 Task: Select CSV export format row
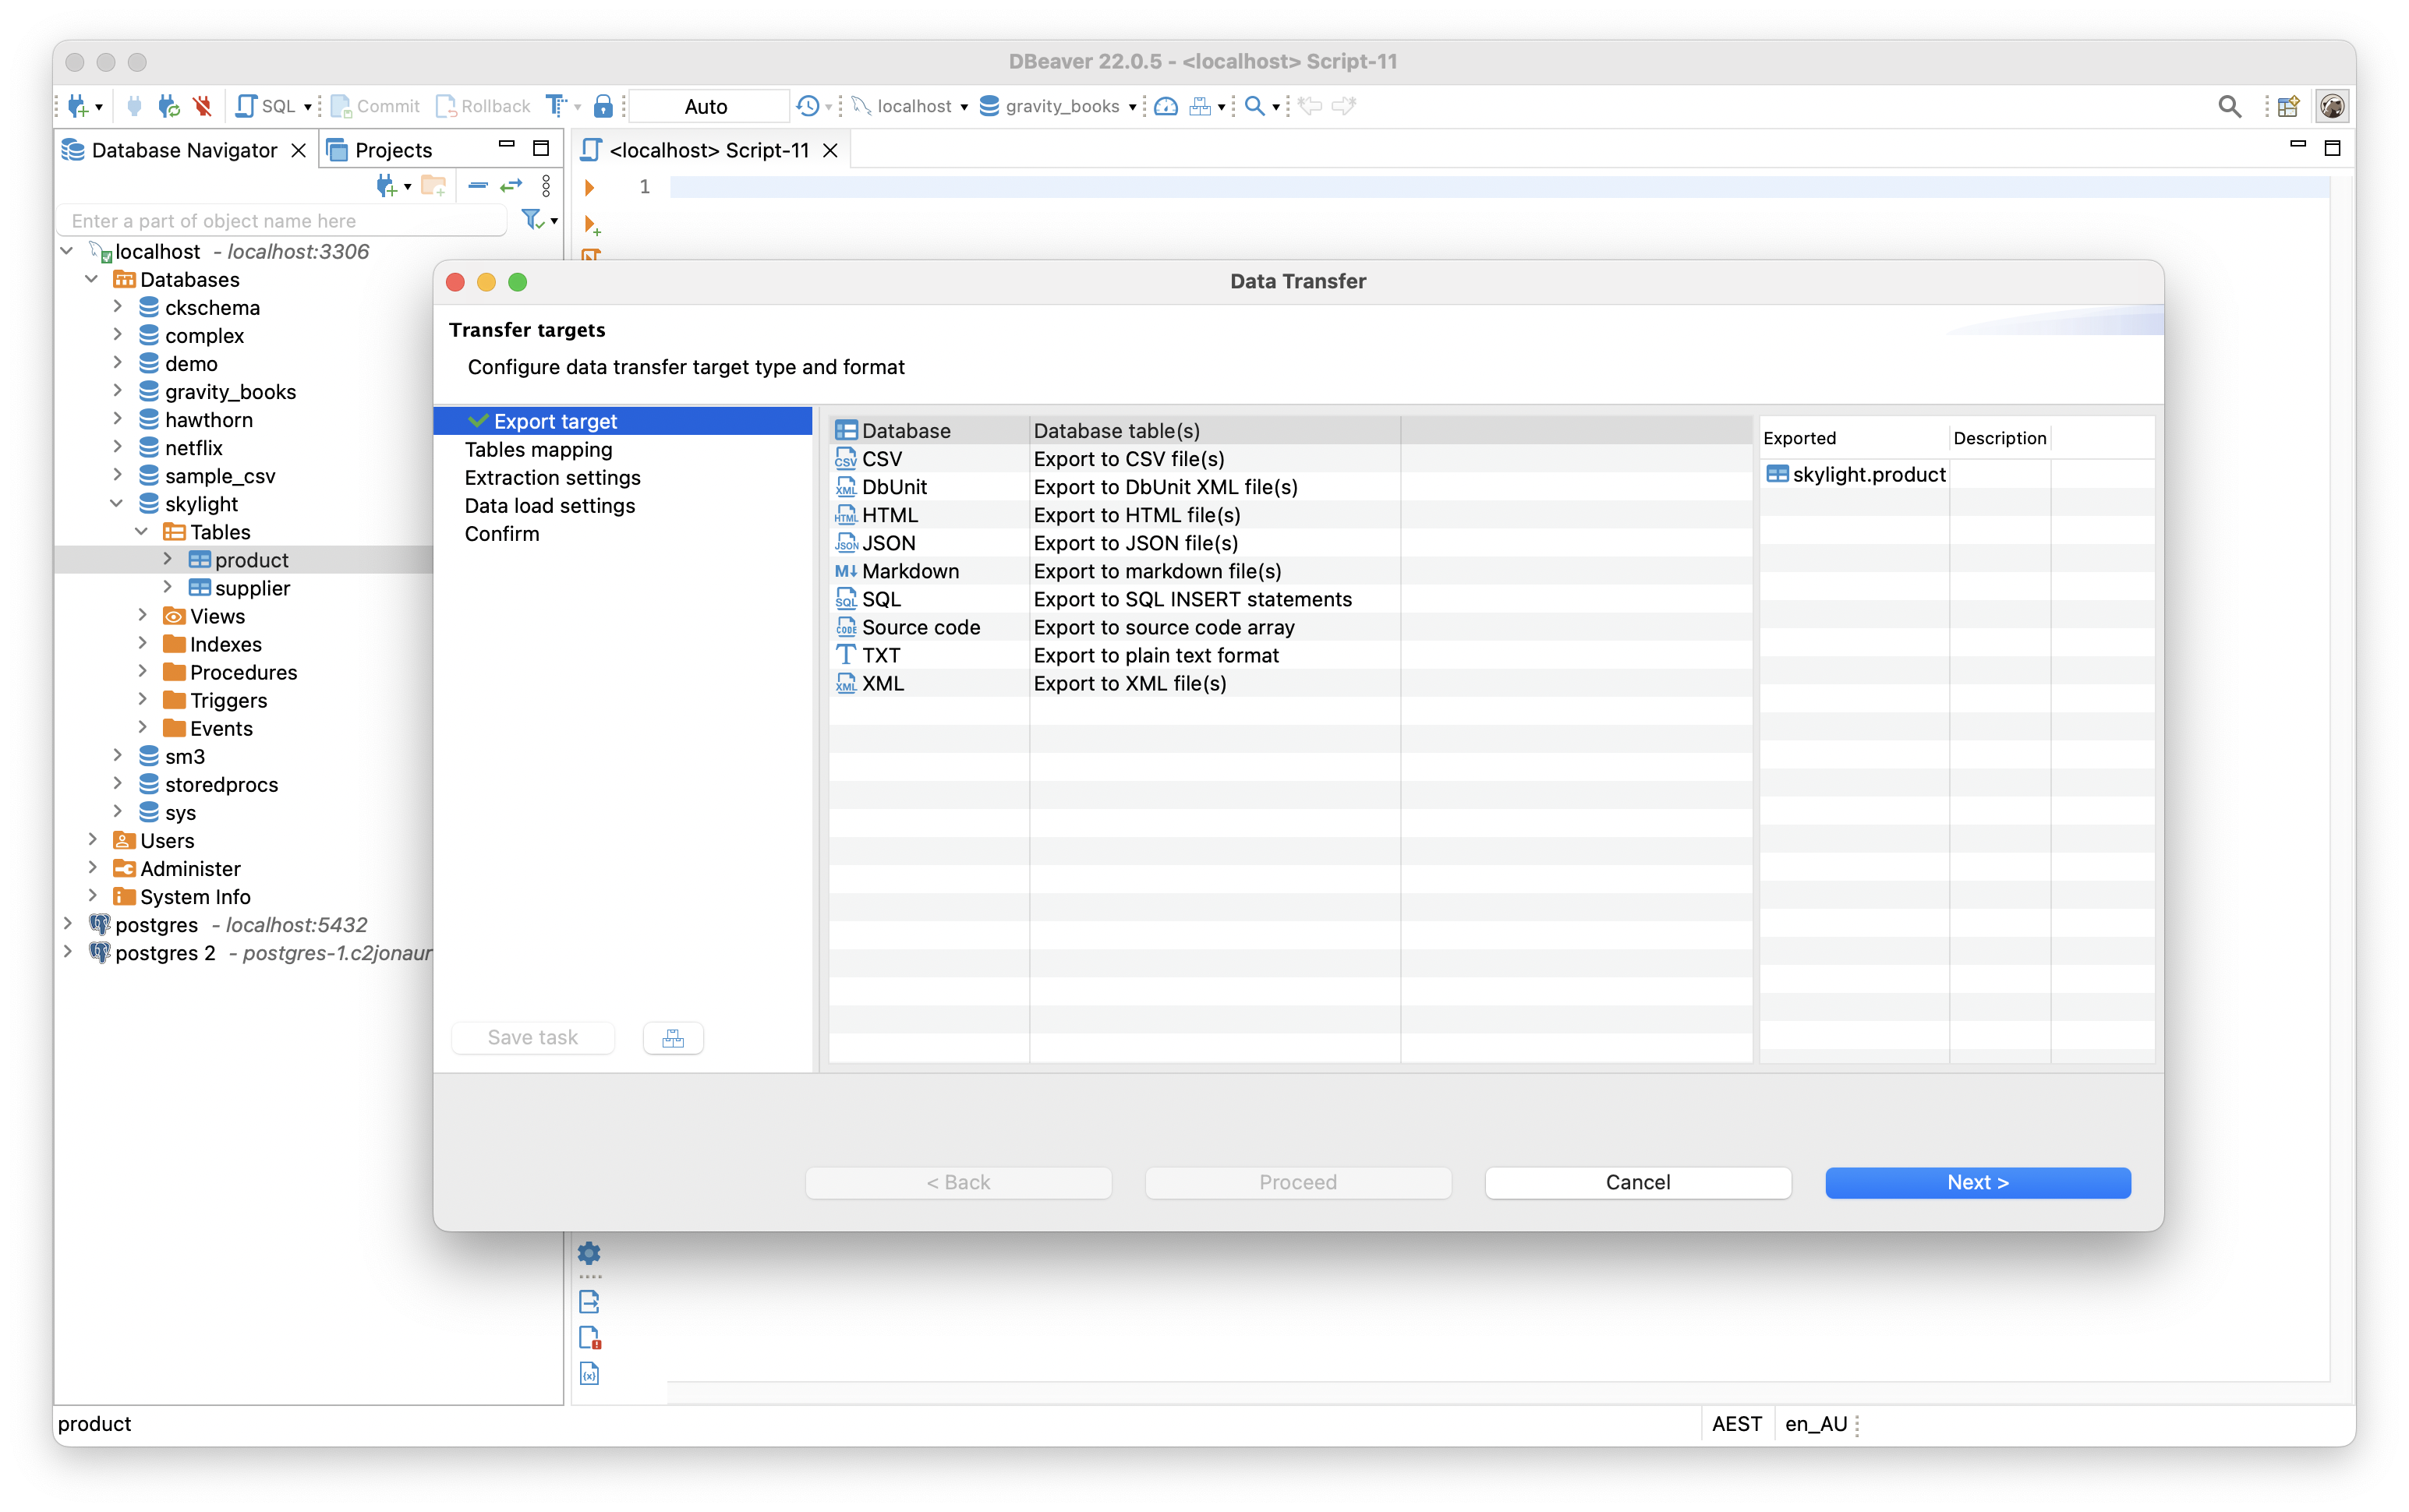[x=882, y=459]
